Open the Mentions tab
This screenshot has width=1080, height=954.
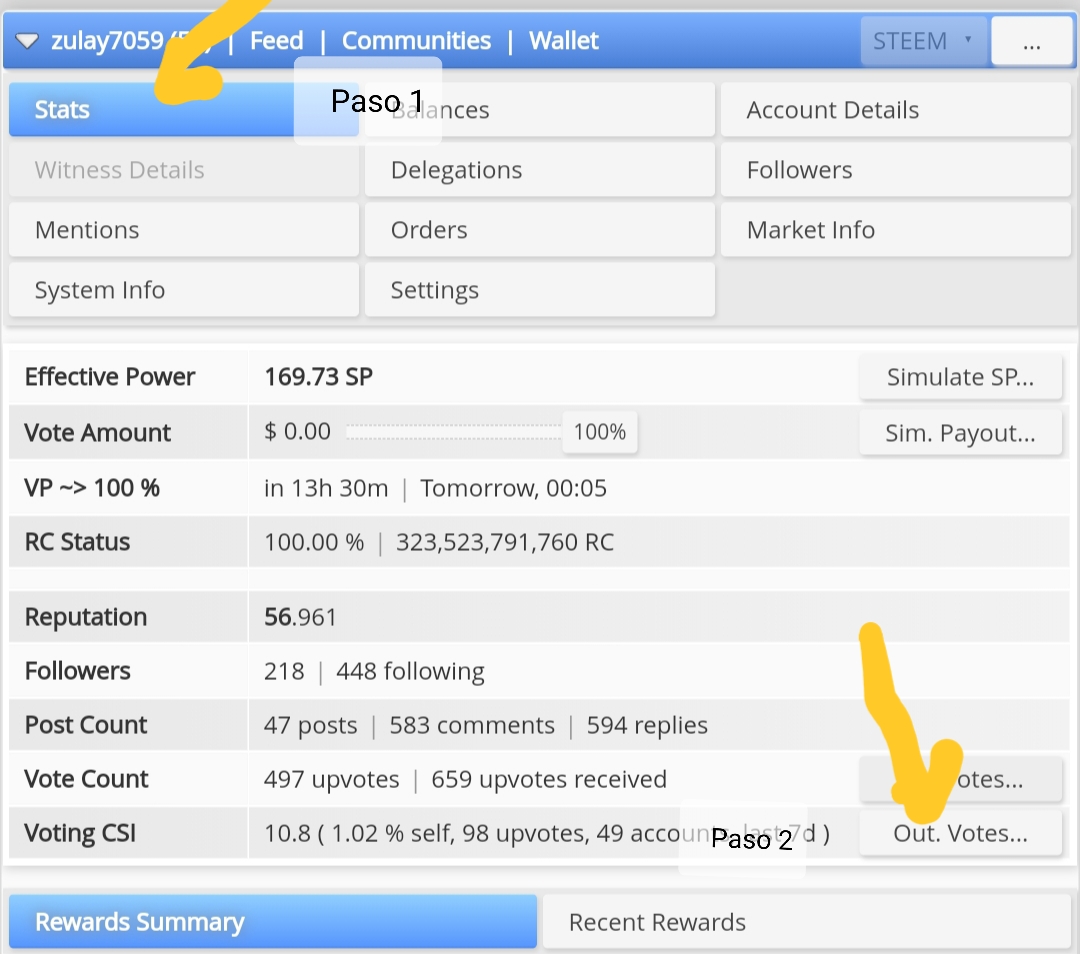[x=184, y=230]
